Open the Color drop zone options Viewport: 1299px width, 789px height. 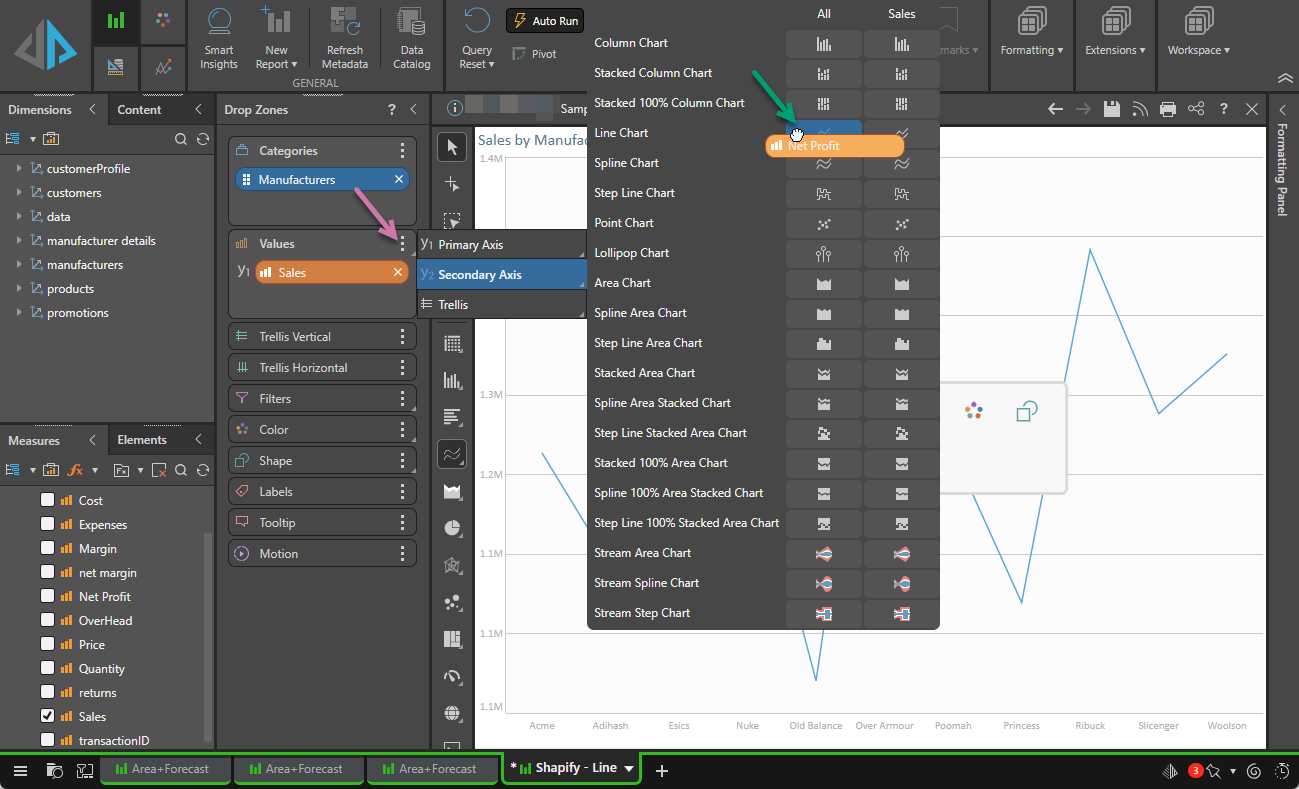click(x=402, y=430)
